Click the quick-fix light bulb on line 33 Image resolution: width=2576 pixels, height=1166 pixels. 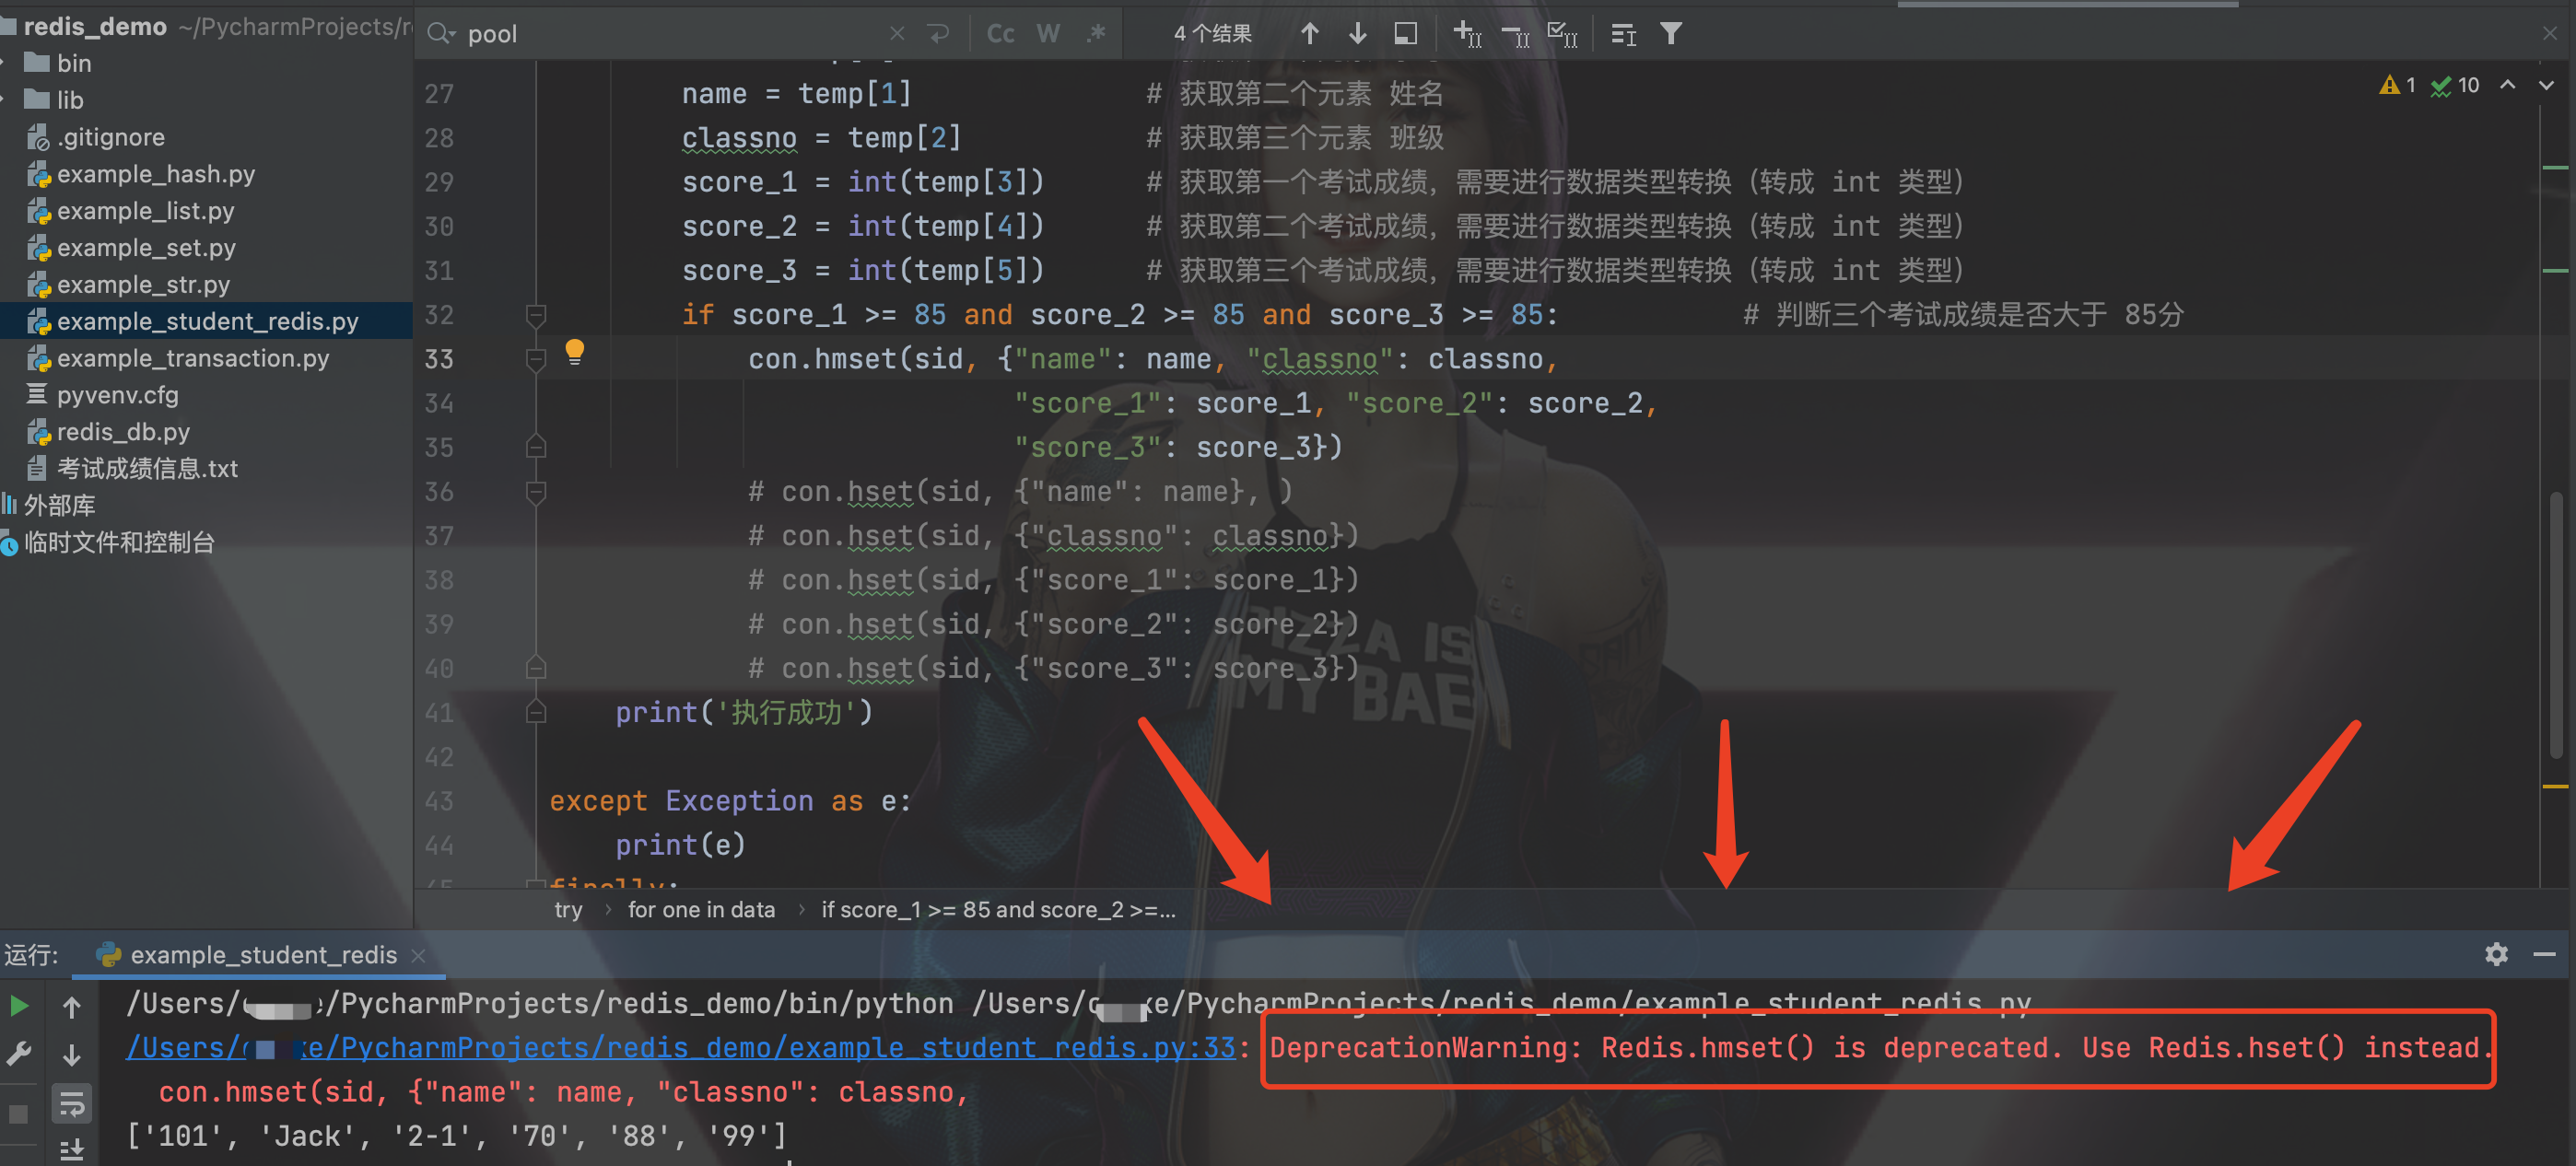pos(575,351)
